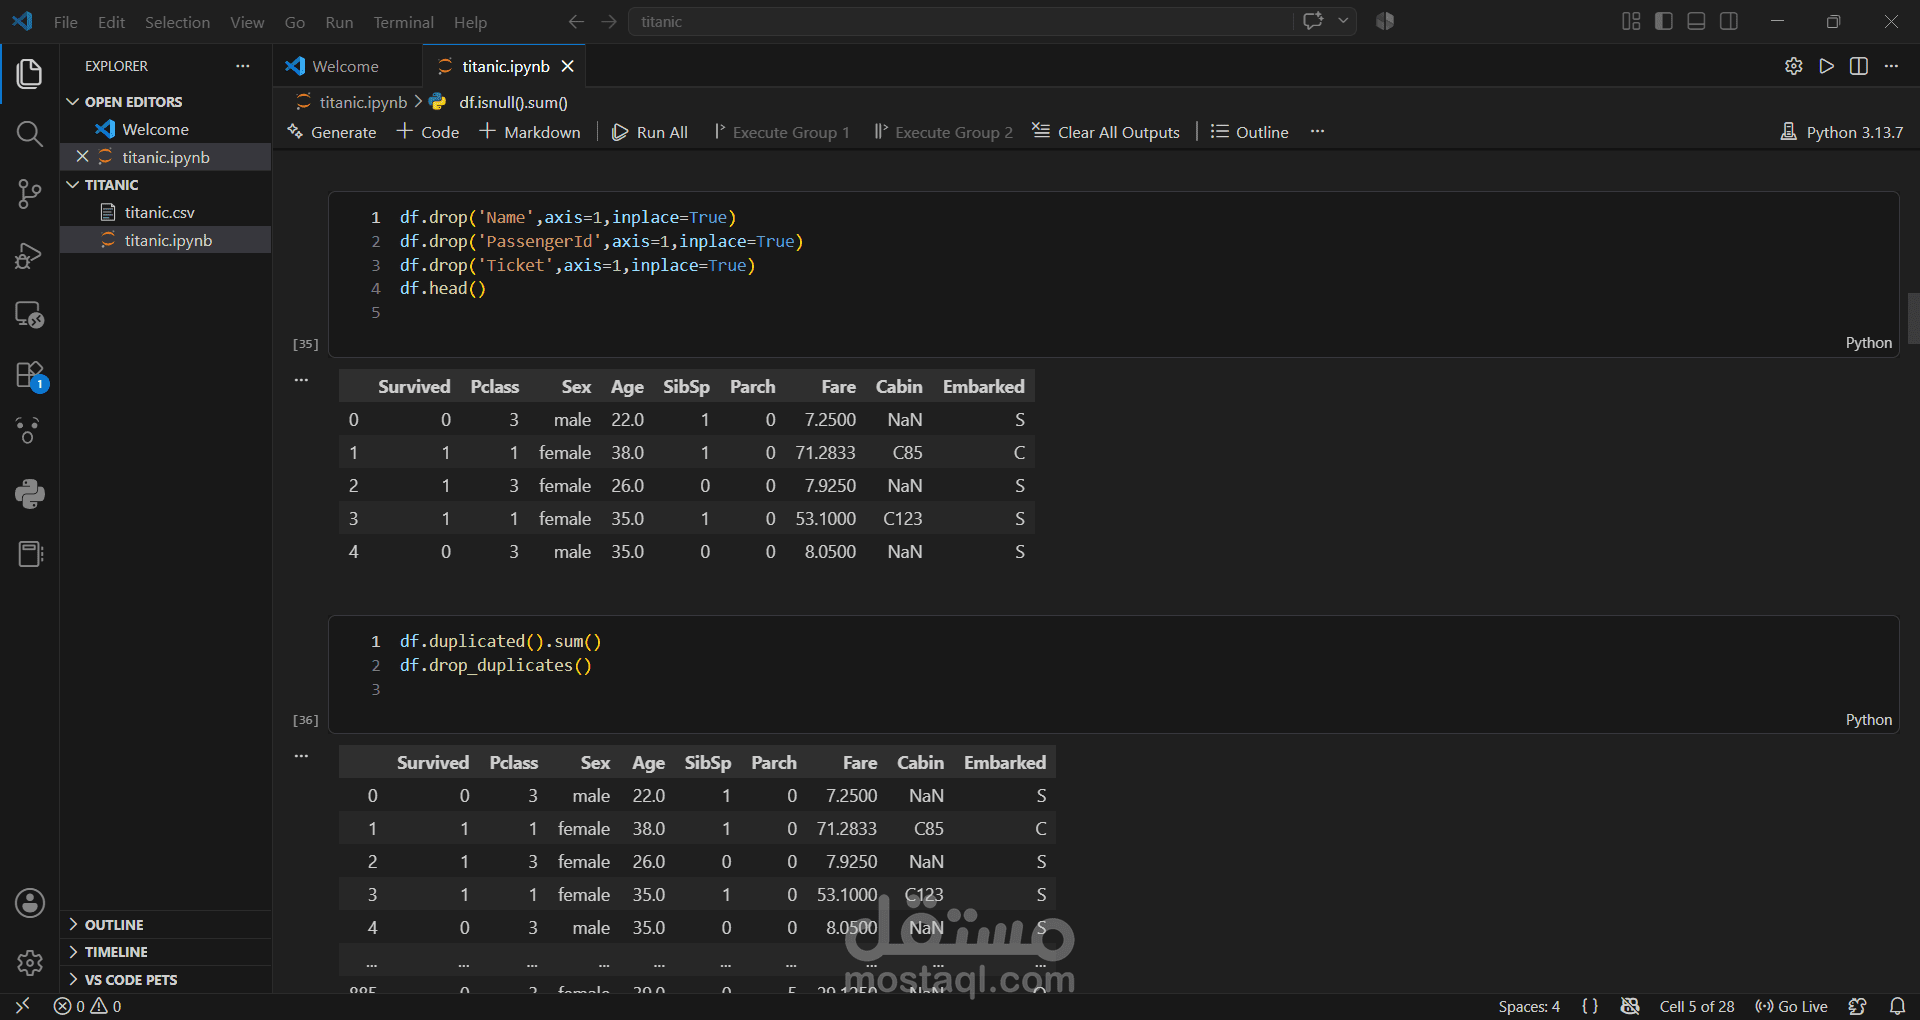Toggle primary side bar visibility

click(1664, 21)
